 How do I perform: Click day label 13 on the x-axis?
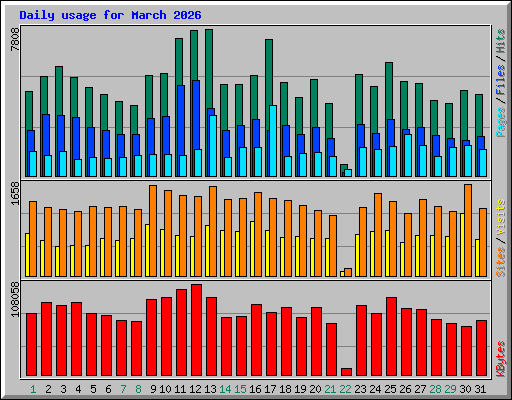(x=210, y=389)
